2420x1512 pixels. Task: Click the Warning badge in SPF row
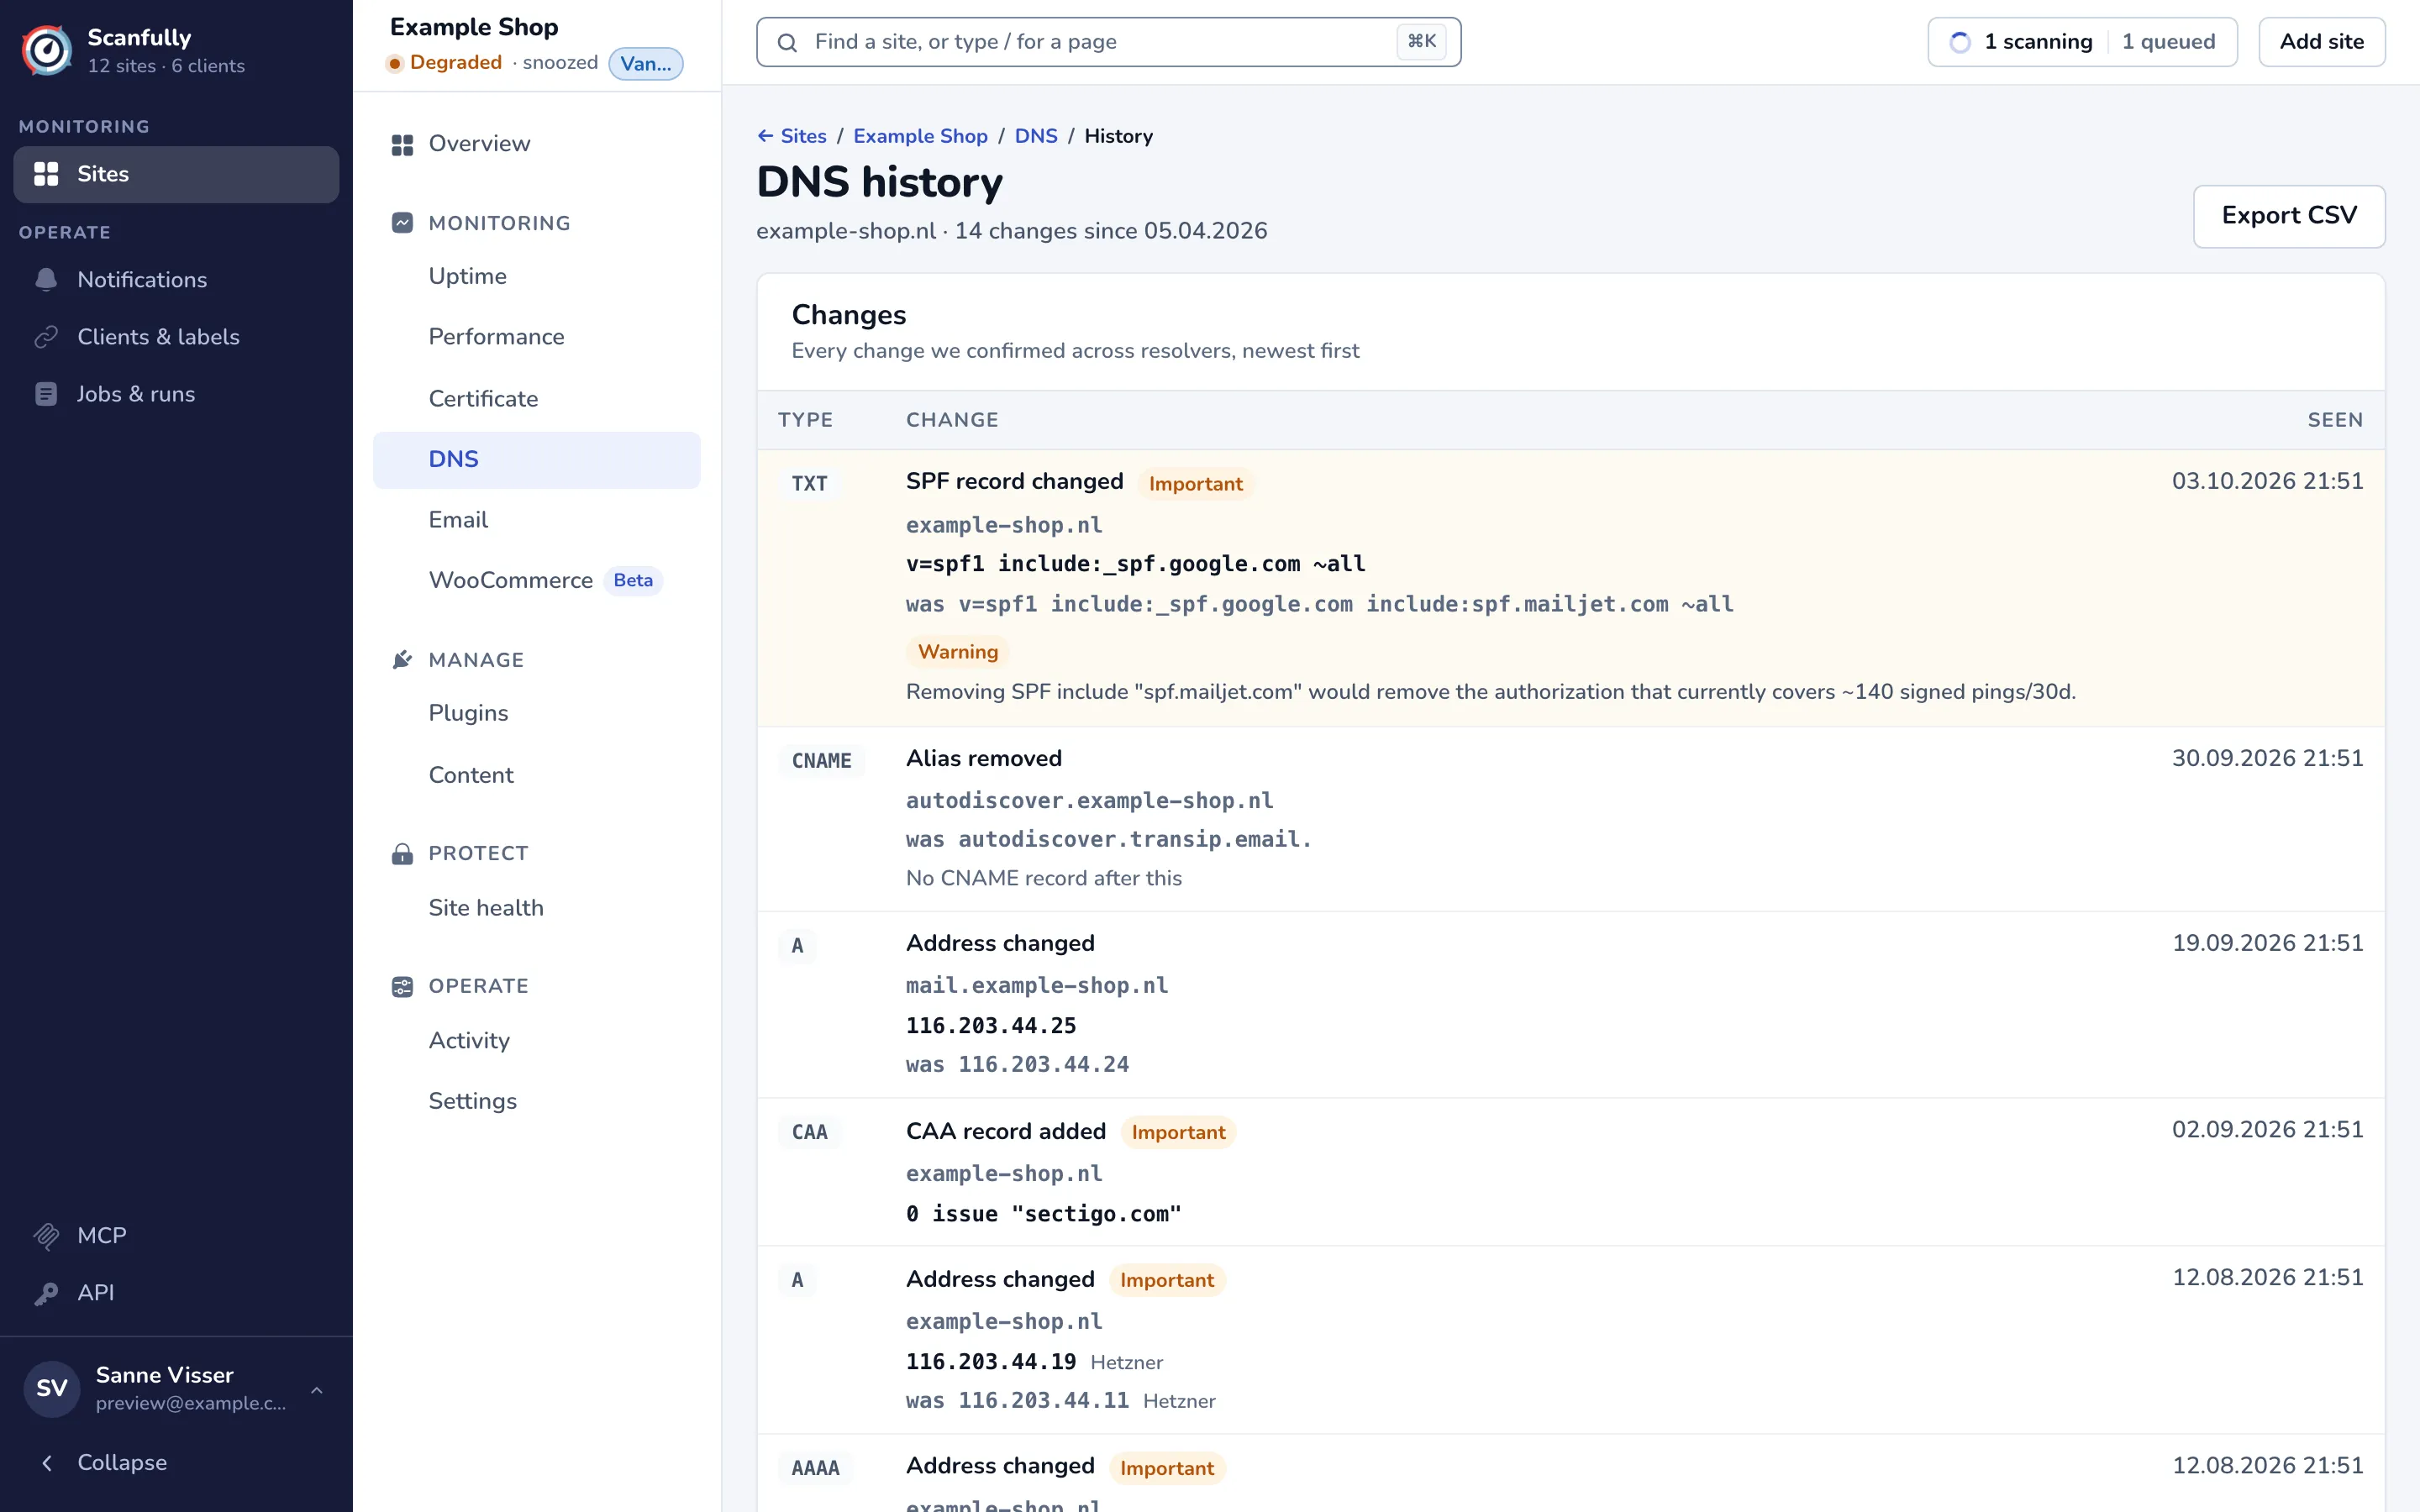[x=957, y=652]
